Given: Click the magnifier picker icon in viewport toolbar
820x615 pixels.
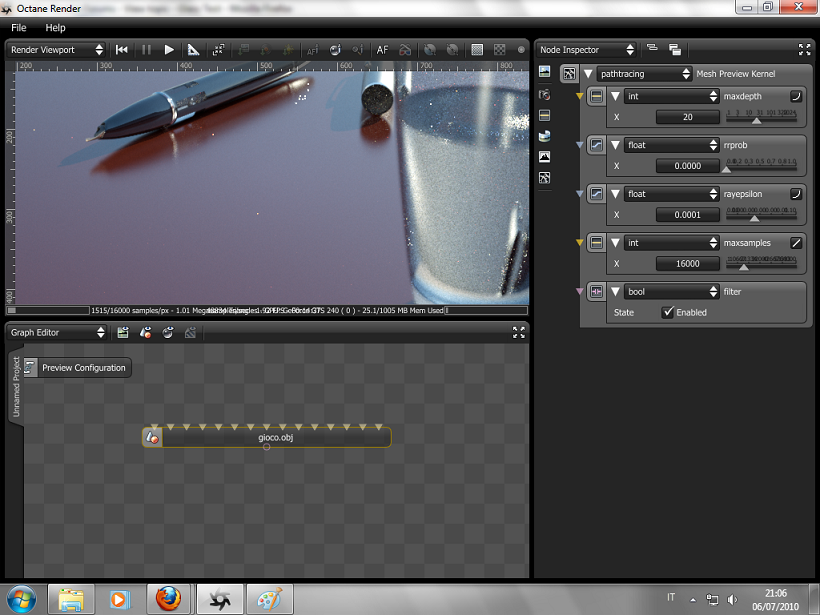Looking at the screenshot, I should point(358,50).
